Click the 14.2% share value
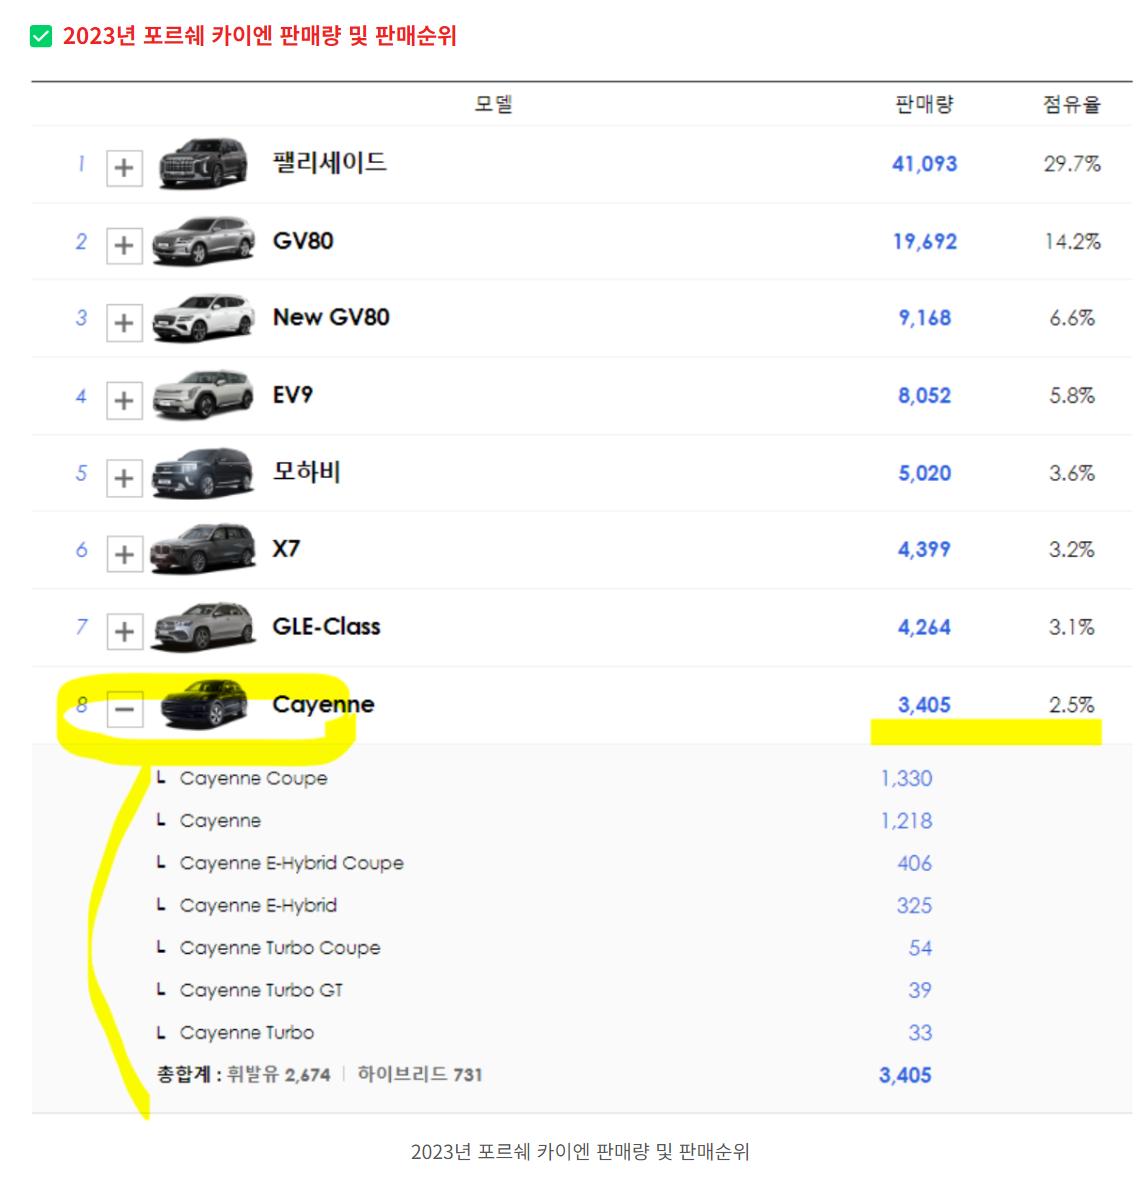The image size is (1134, 1179). pos(1072,241)
